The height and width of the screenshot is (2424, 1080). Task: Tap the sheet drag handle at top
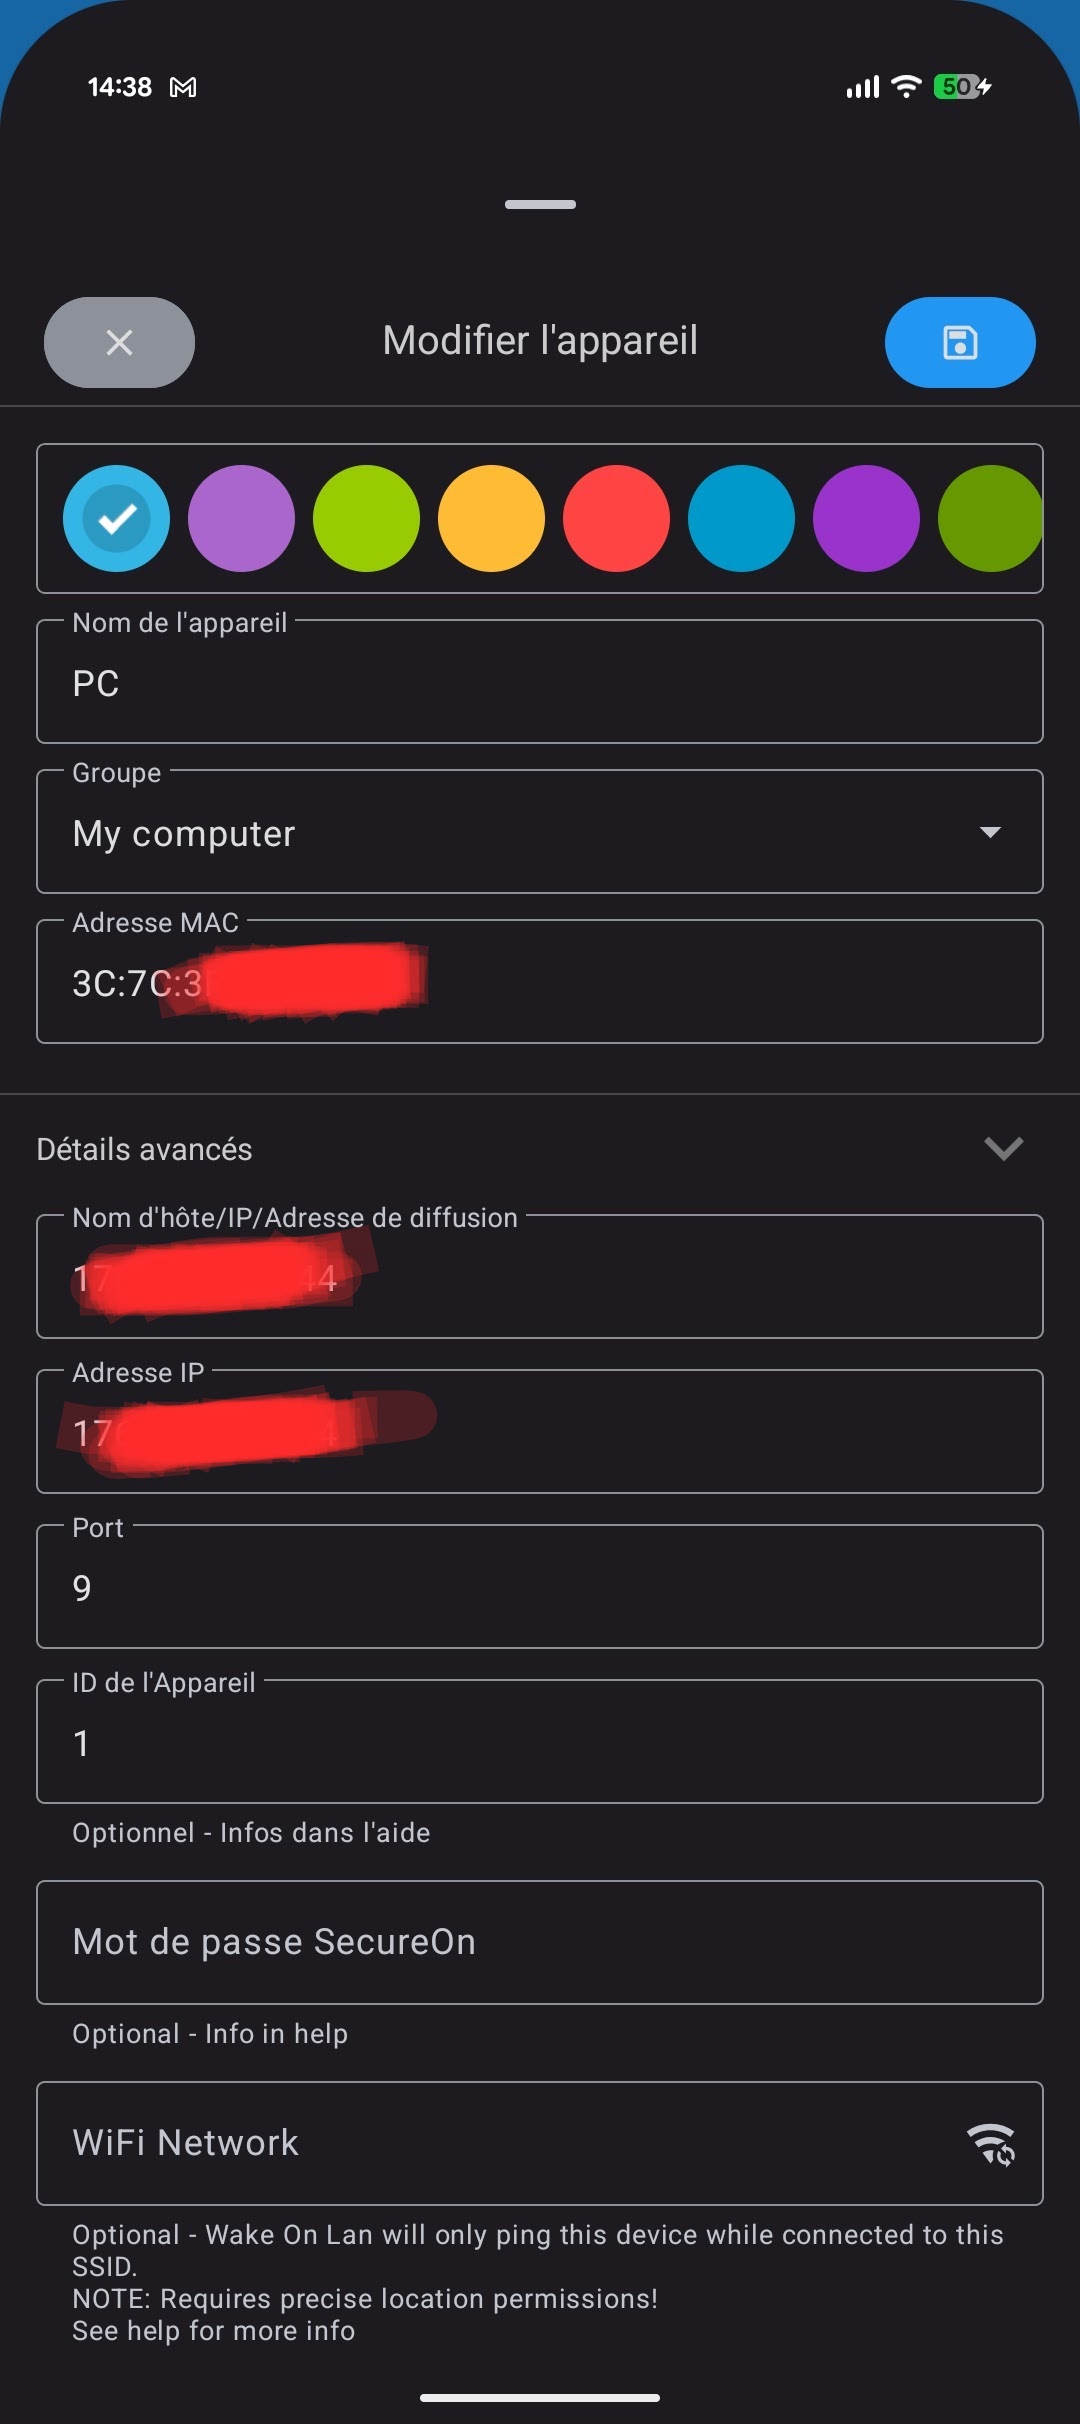pyautogui.click(x=540, y=205)
